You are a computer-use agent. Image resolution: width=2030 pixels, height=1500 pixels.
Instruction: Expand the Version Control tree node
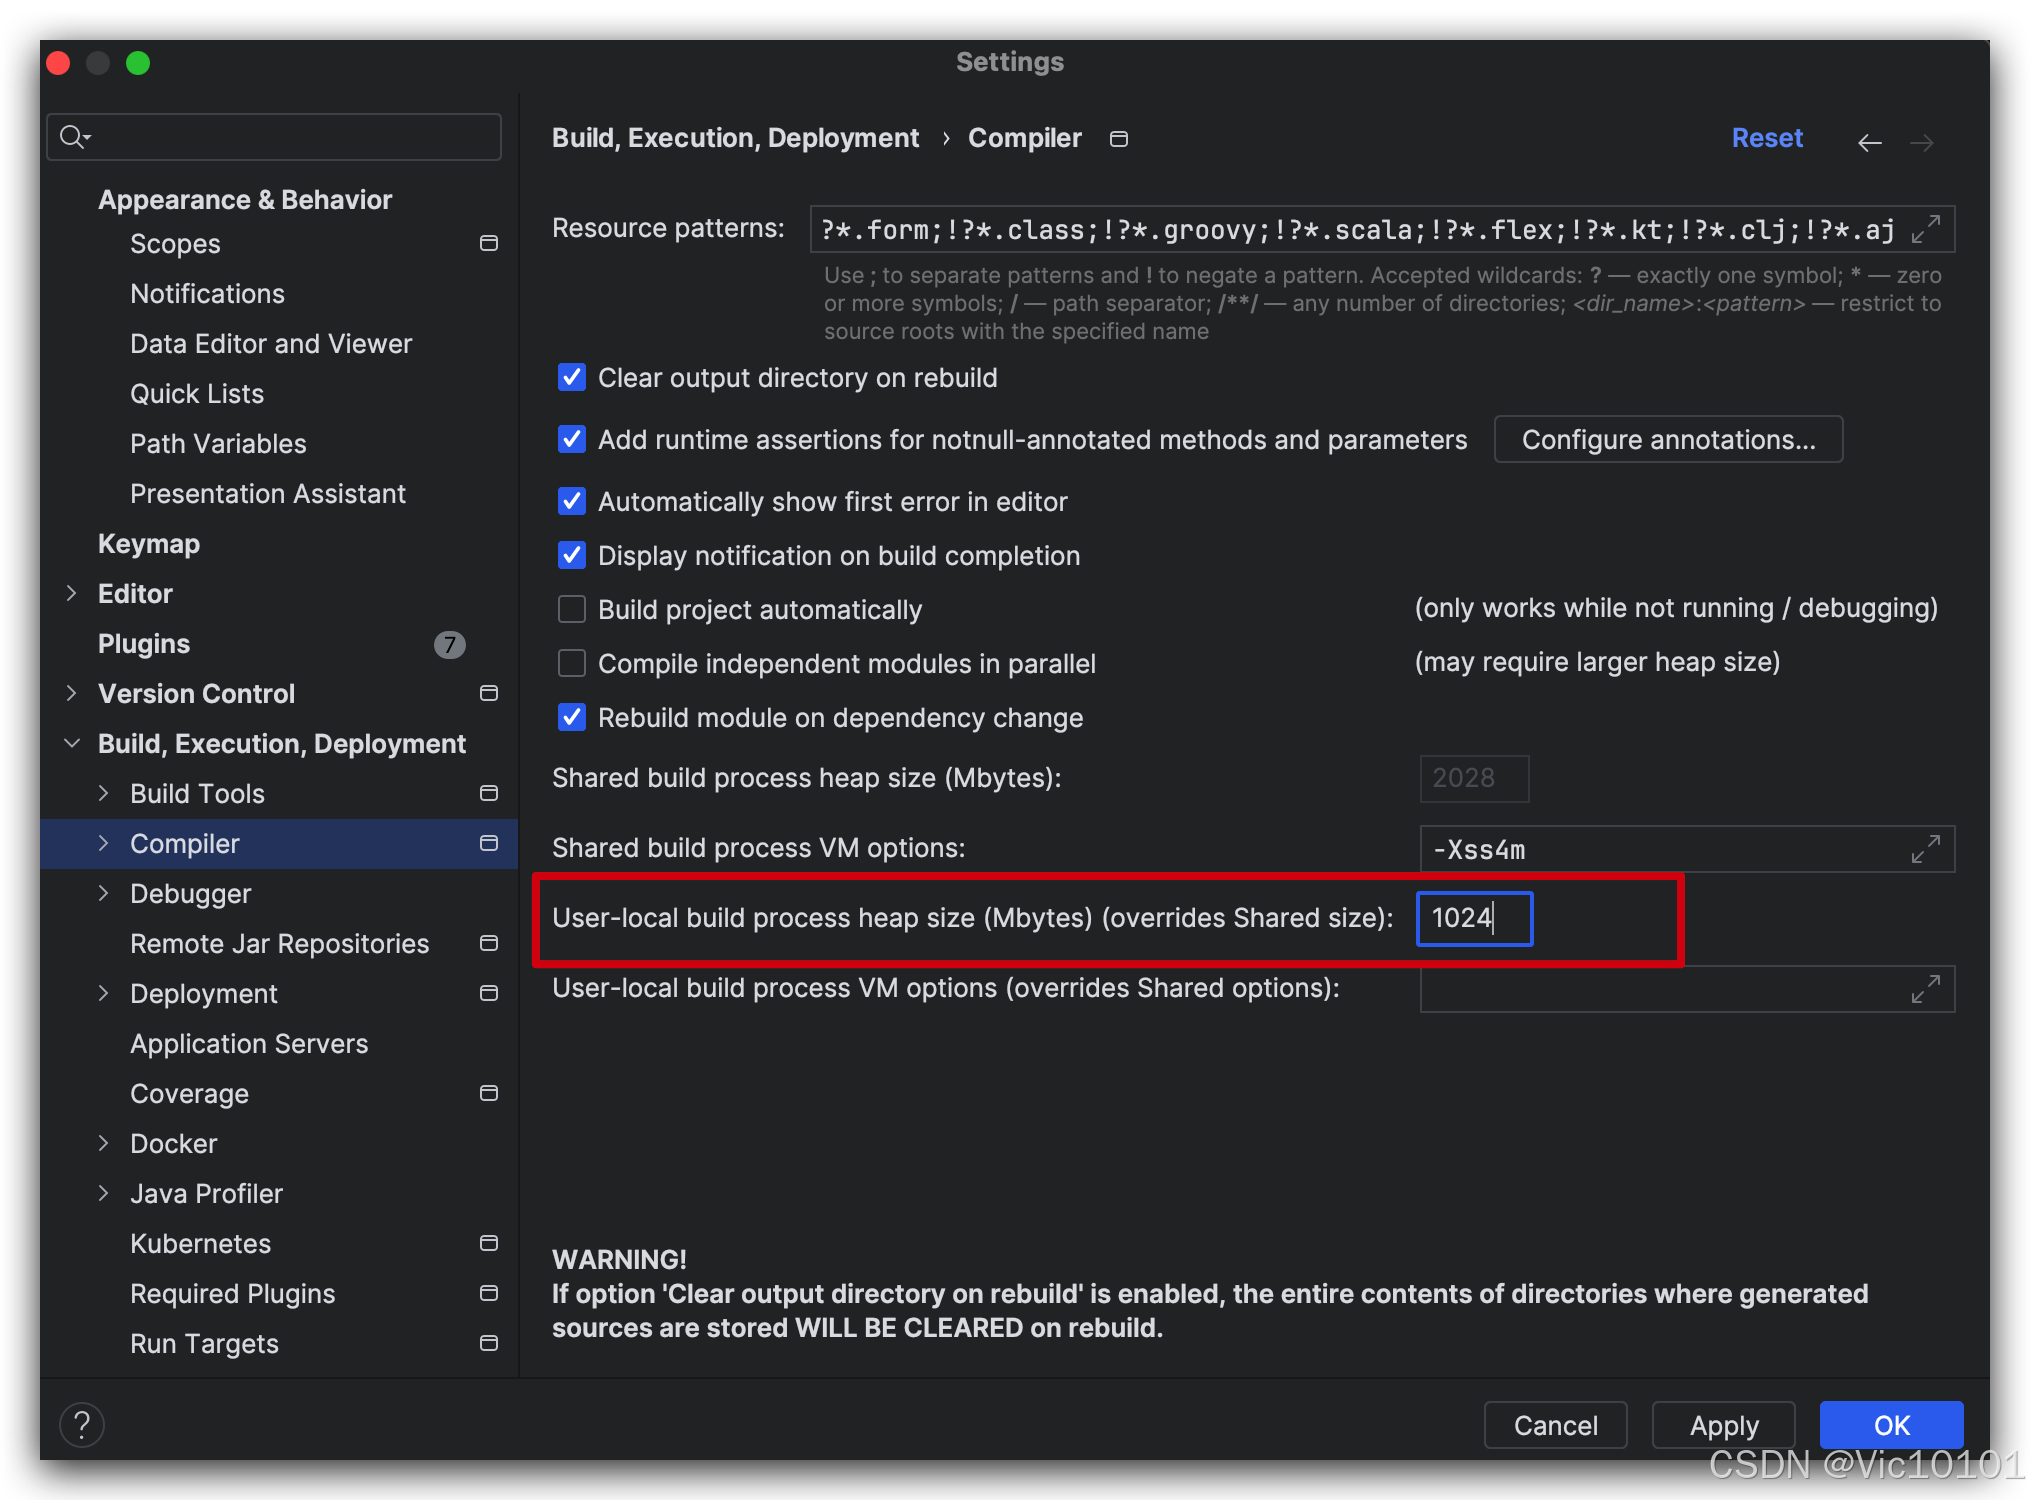pyautogui.click(x=71, y=693)
